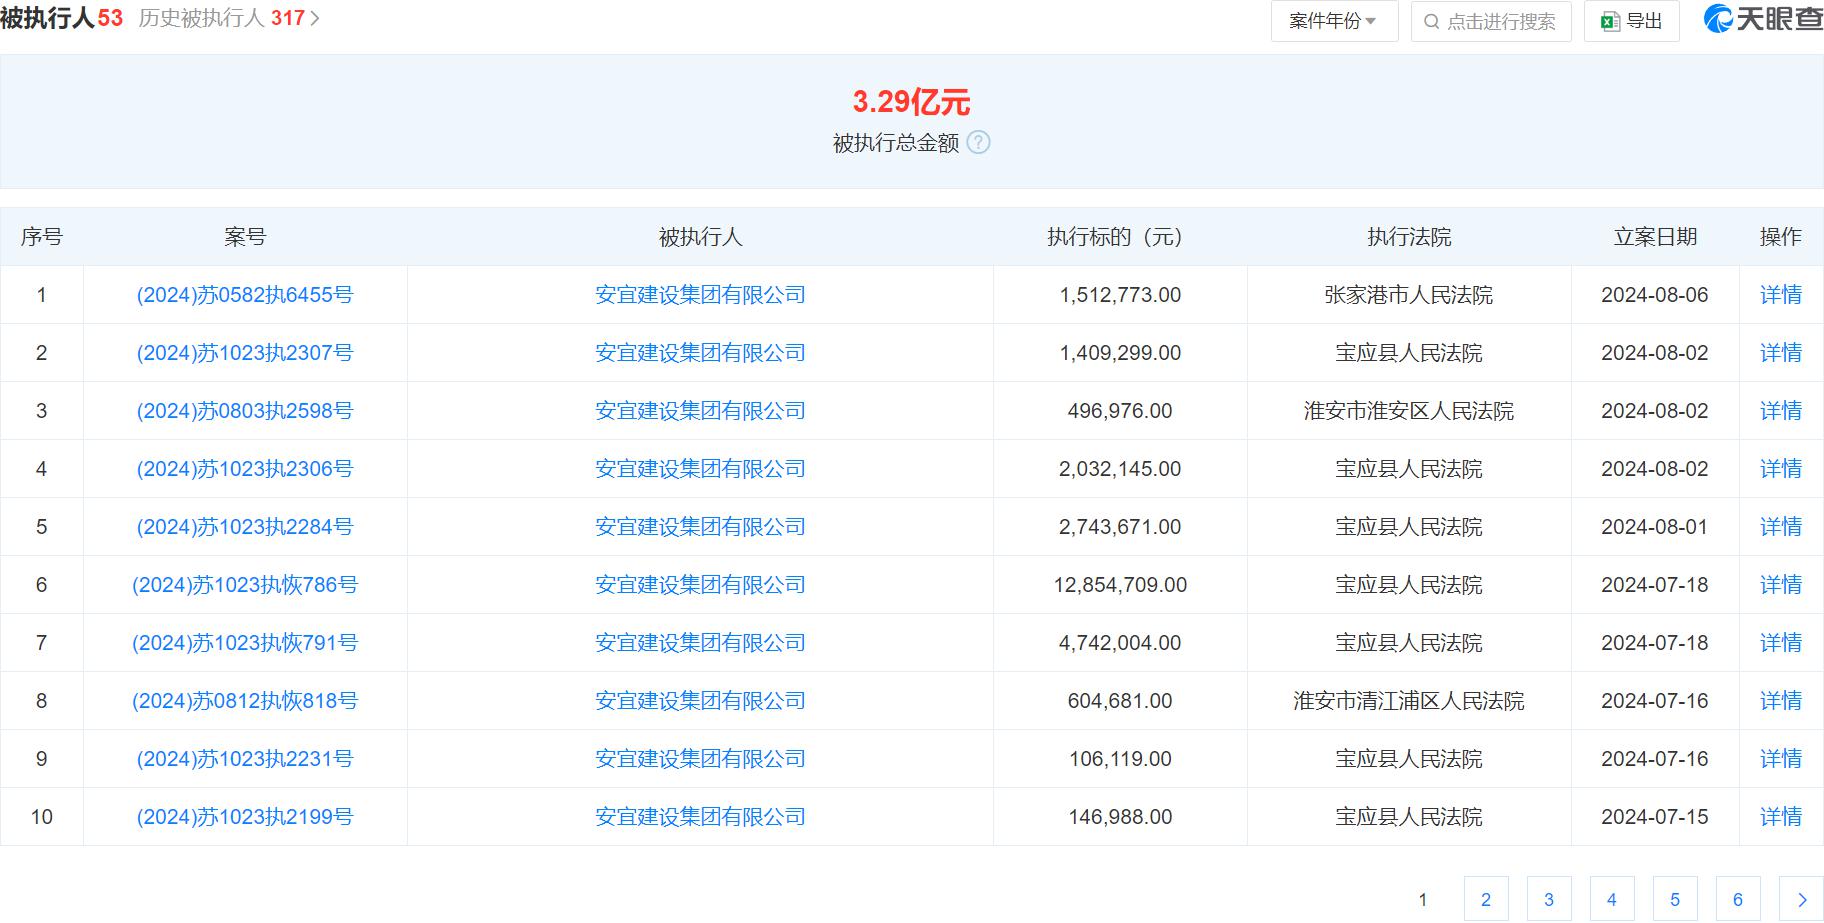
Task: Open case (2024)苏1023执恢786号
Action: (x=245, y=585)
